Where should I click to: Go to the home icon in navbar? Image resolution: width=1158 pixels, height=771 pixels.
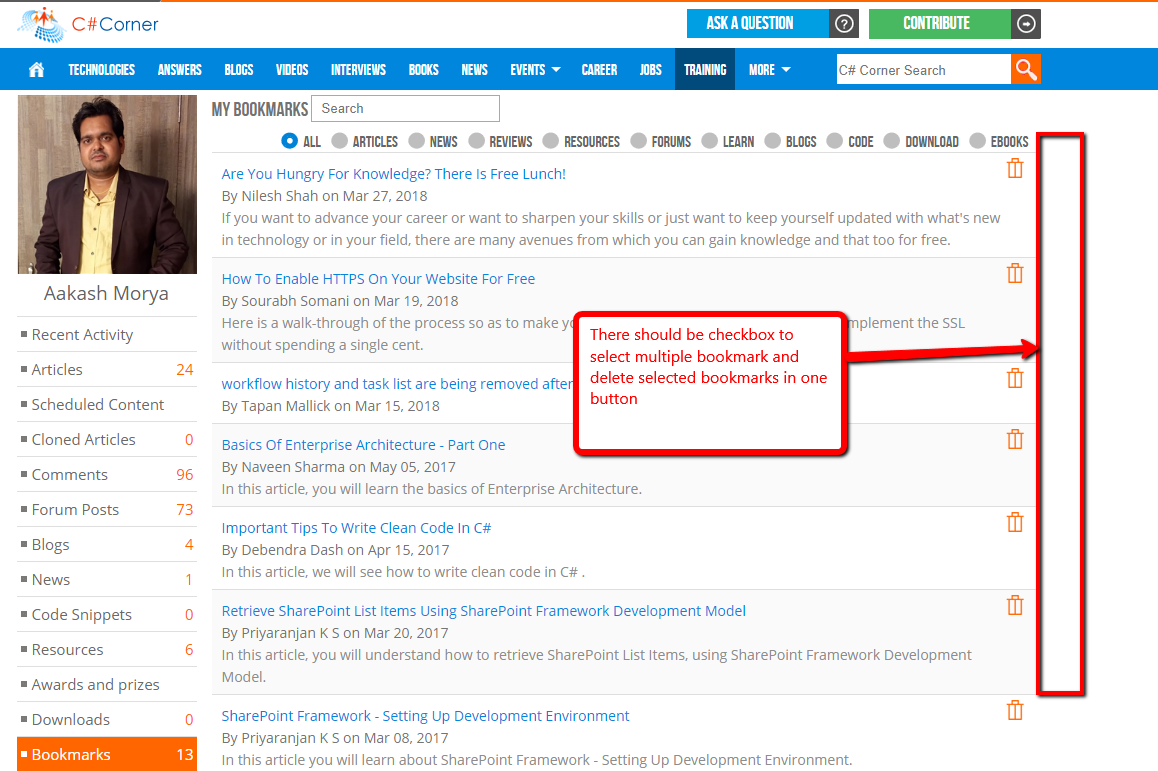pos(36,69)
